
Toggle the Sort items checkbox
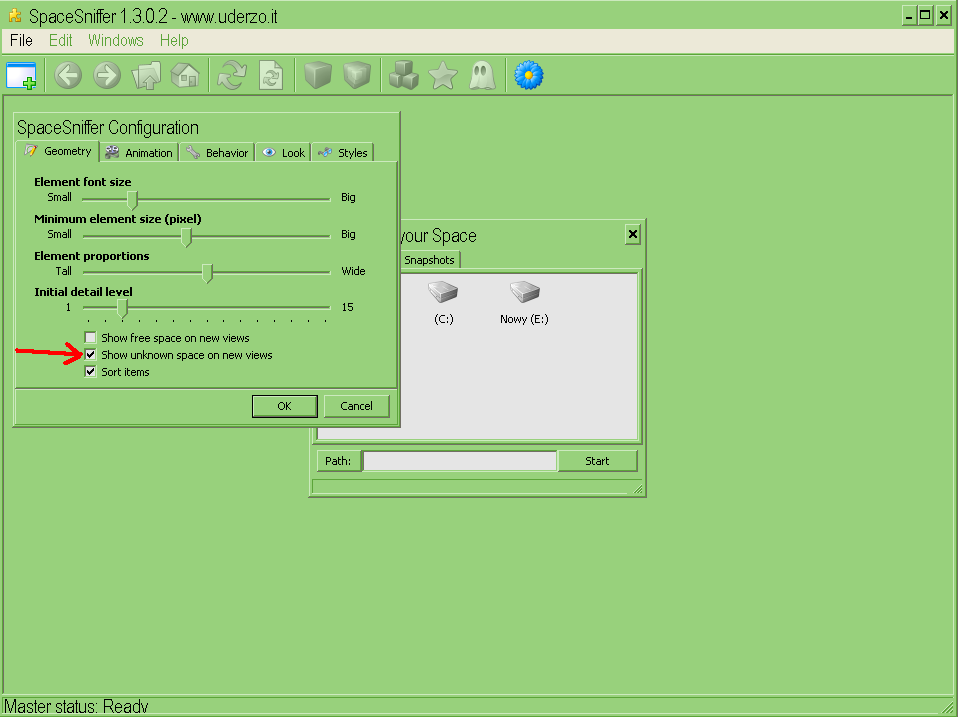click(90, 372)
